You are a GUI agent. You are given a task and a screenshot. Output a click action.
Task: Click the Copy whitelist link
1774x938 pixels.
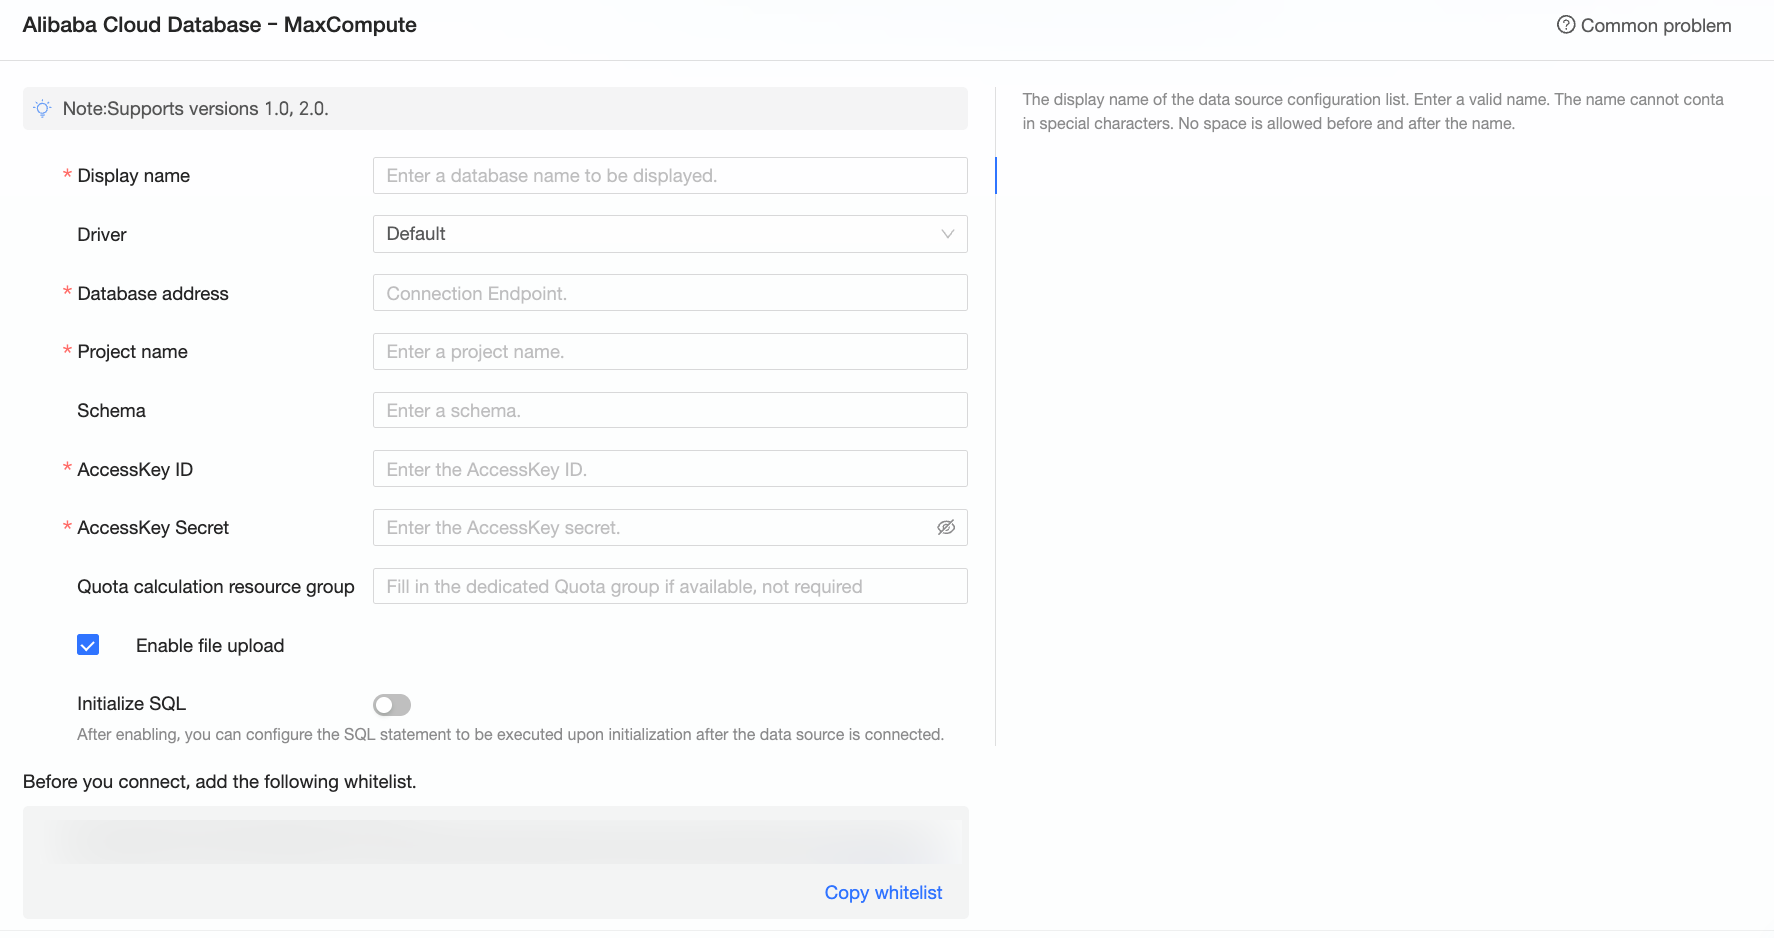point(883,893)
